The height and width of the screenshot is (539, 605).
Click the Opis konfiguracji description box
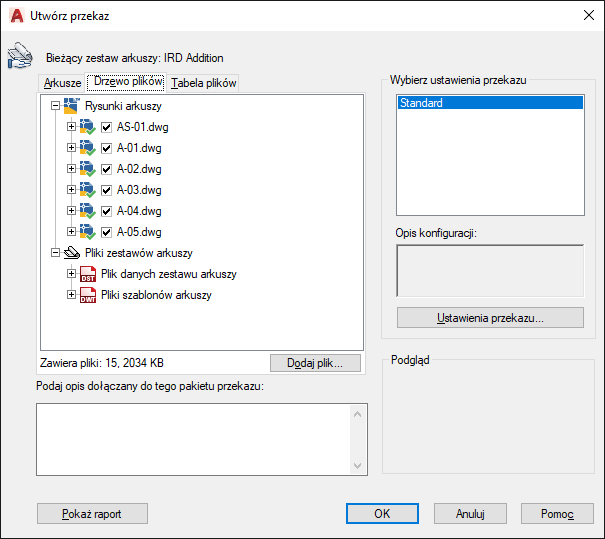[490, 271]
